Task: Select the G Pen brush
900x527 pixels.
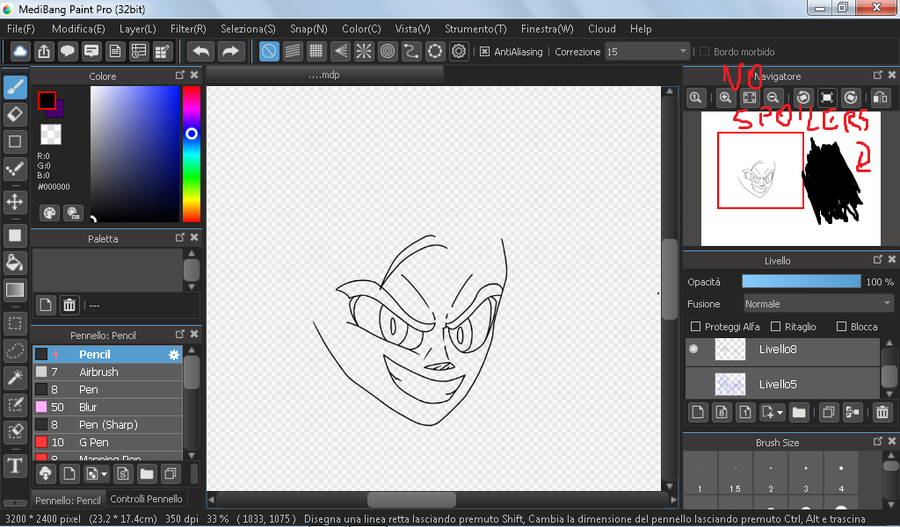Action: (107, 442)
